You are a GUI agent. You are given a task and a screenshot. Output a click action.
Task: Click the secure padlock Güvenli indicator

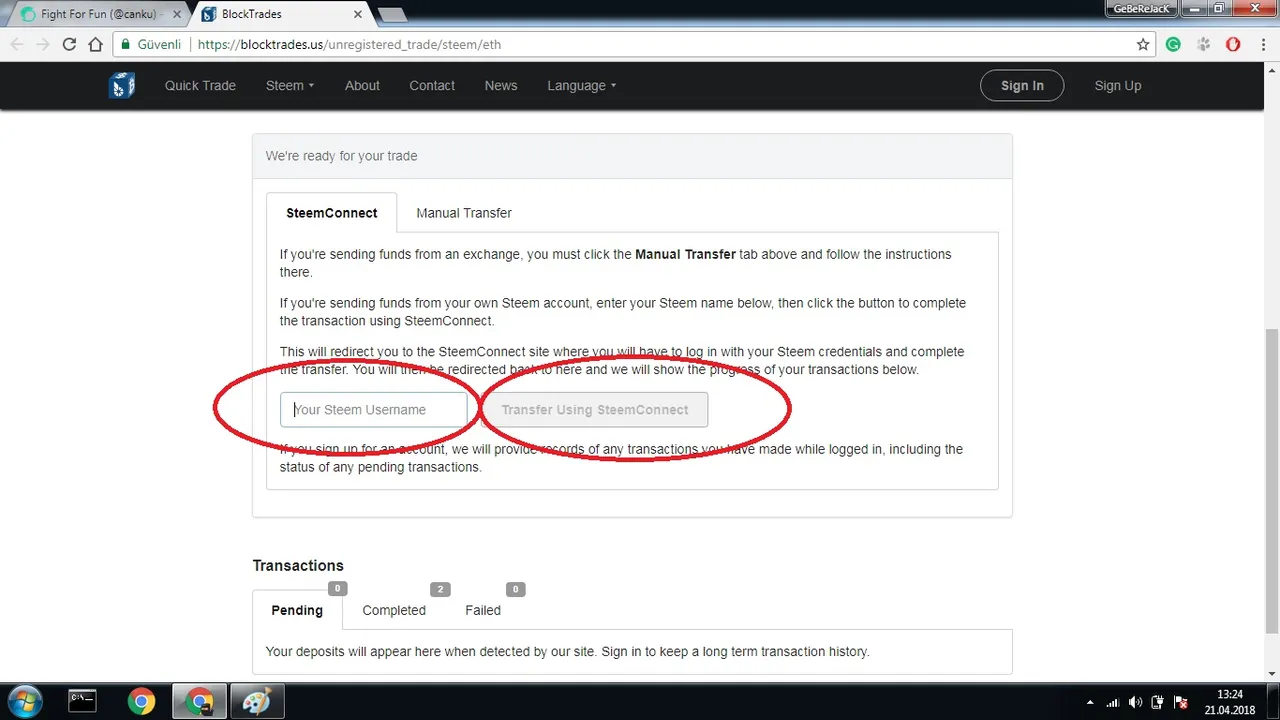151,44
